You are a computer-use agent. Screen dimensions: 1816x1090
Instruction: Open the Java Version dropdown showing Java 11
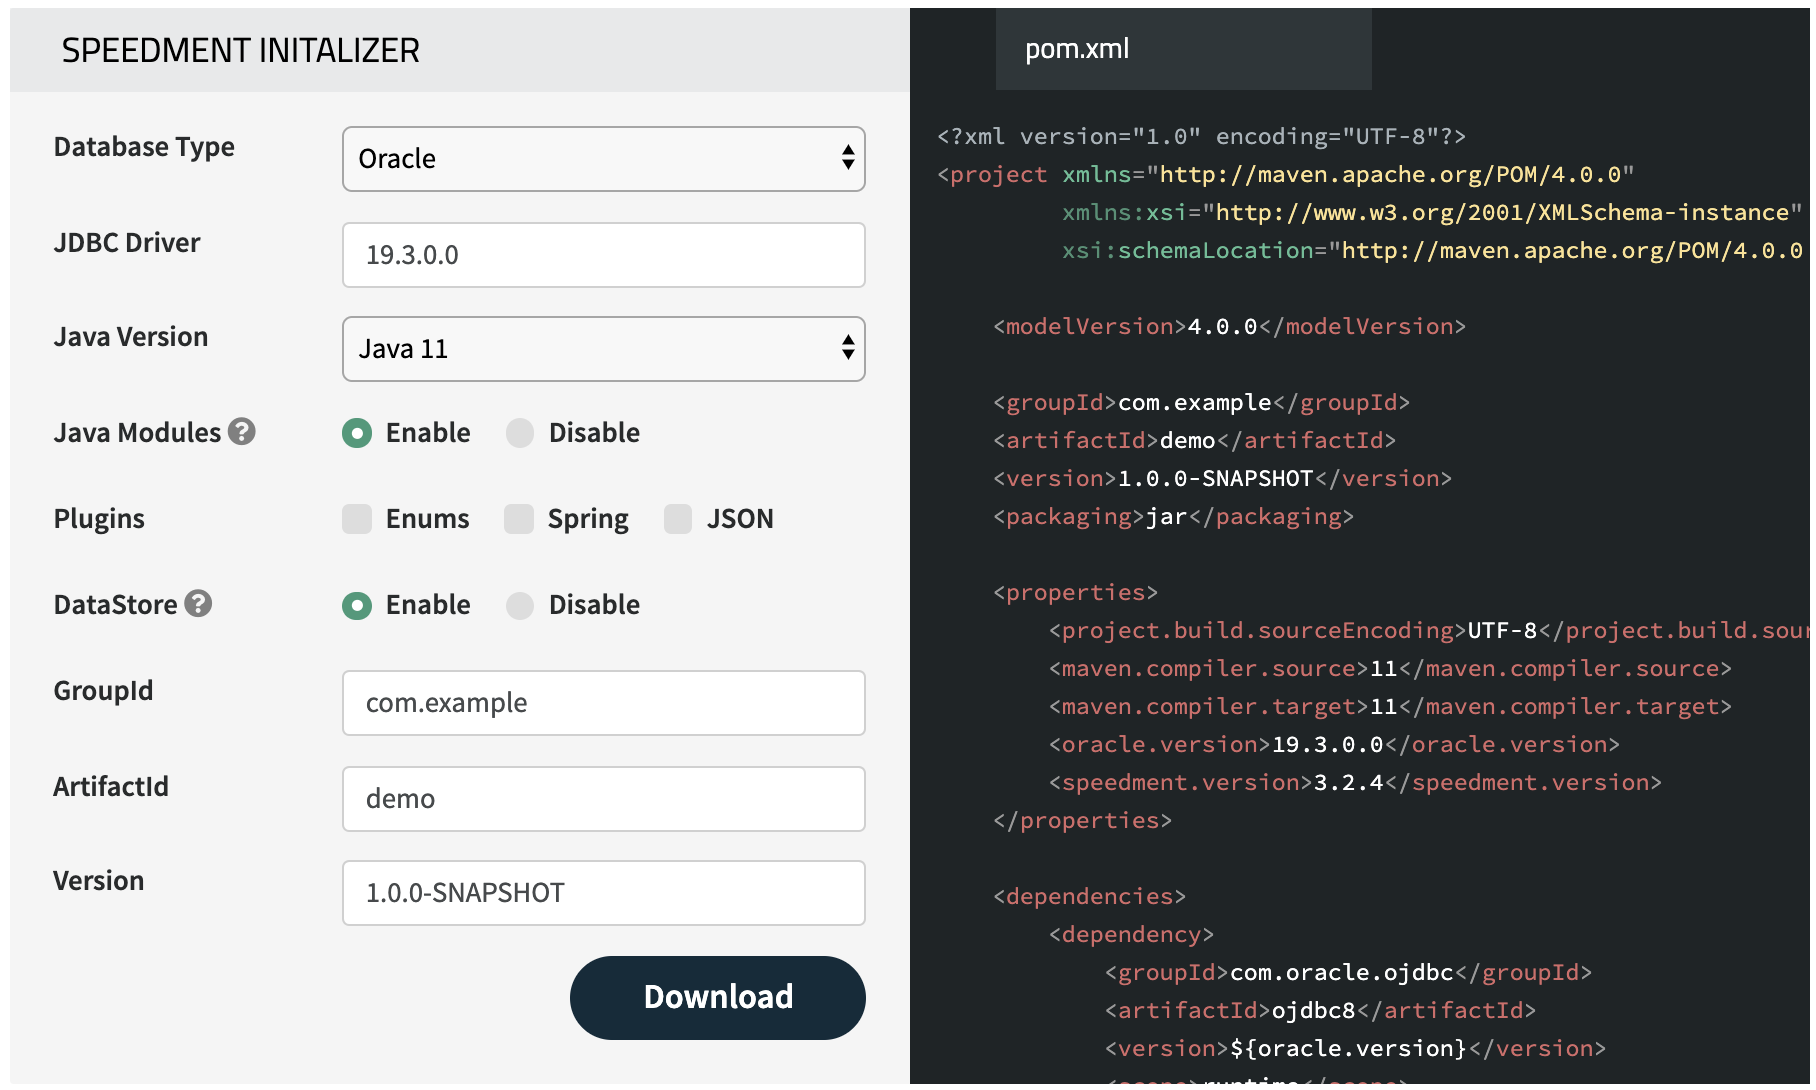pyautogui.click(x=603, y=349)
